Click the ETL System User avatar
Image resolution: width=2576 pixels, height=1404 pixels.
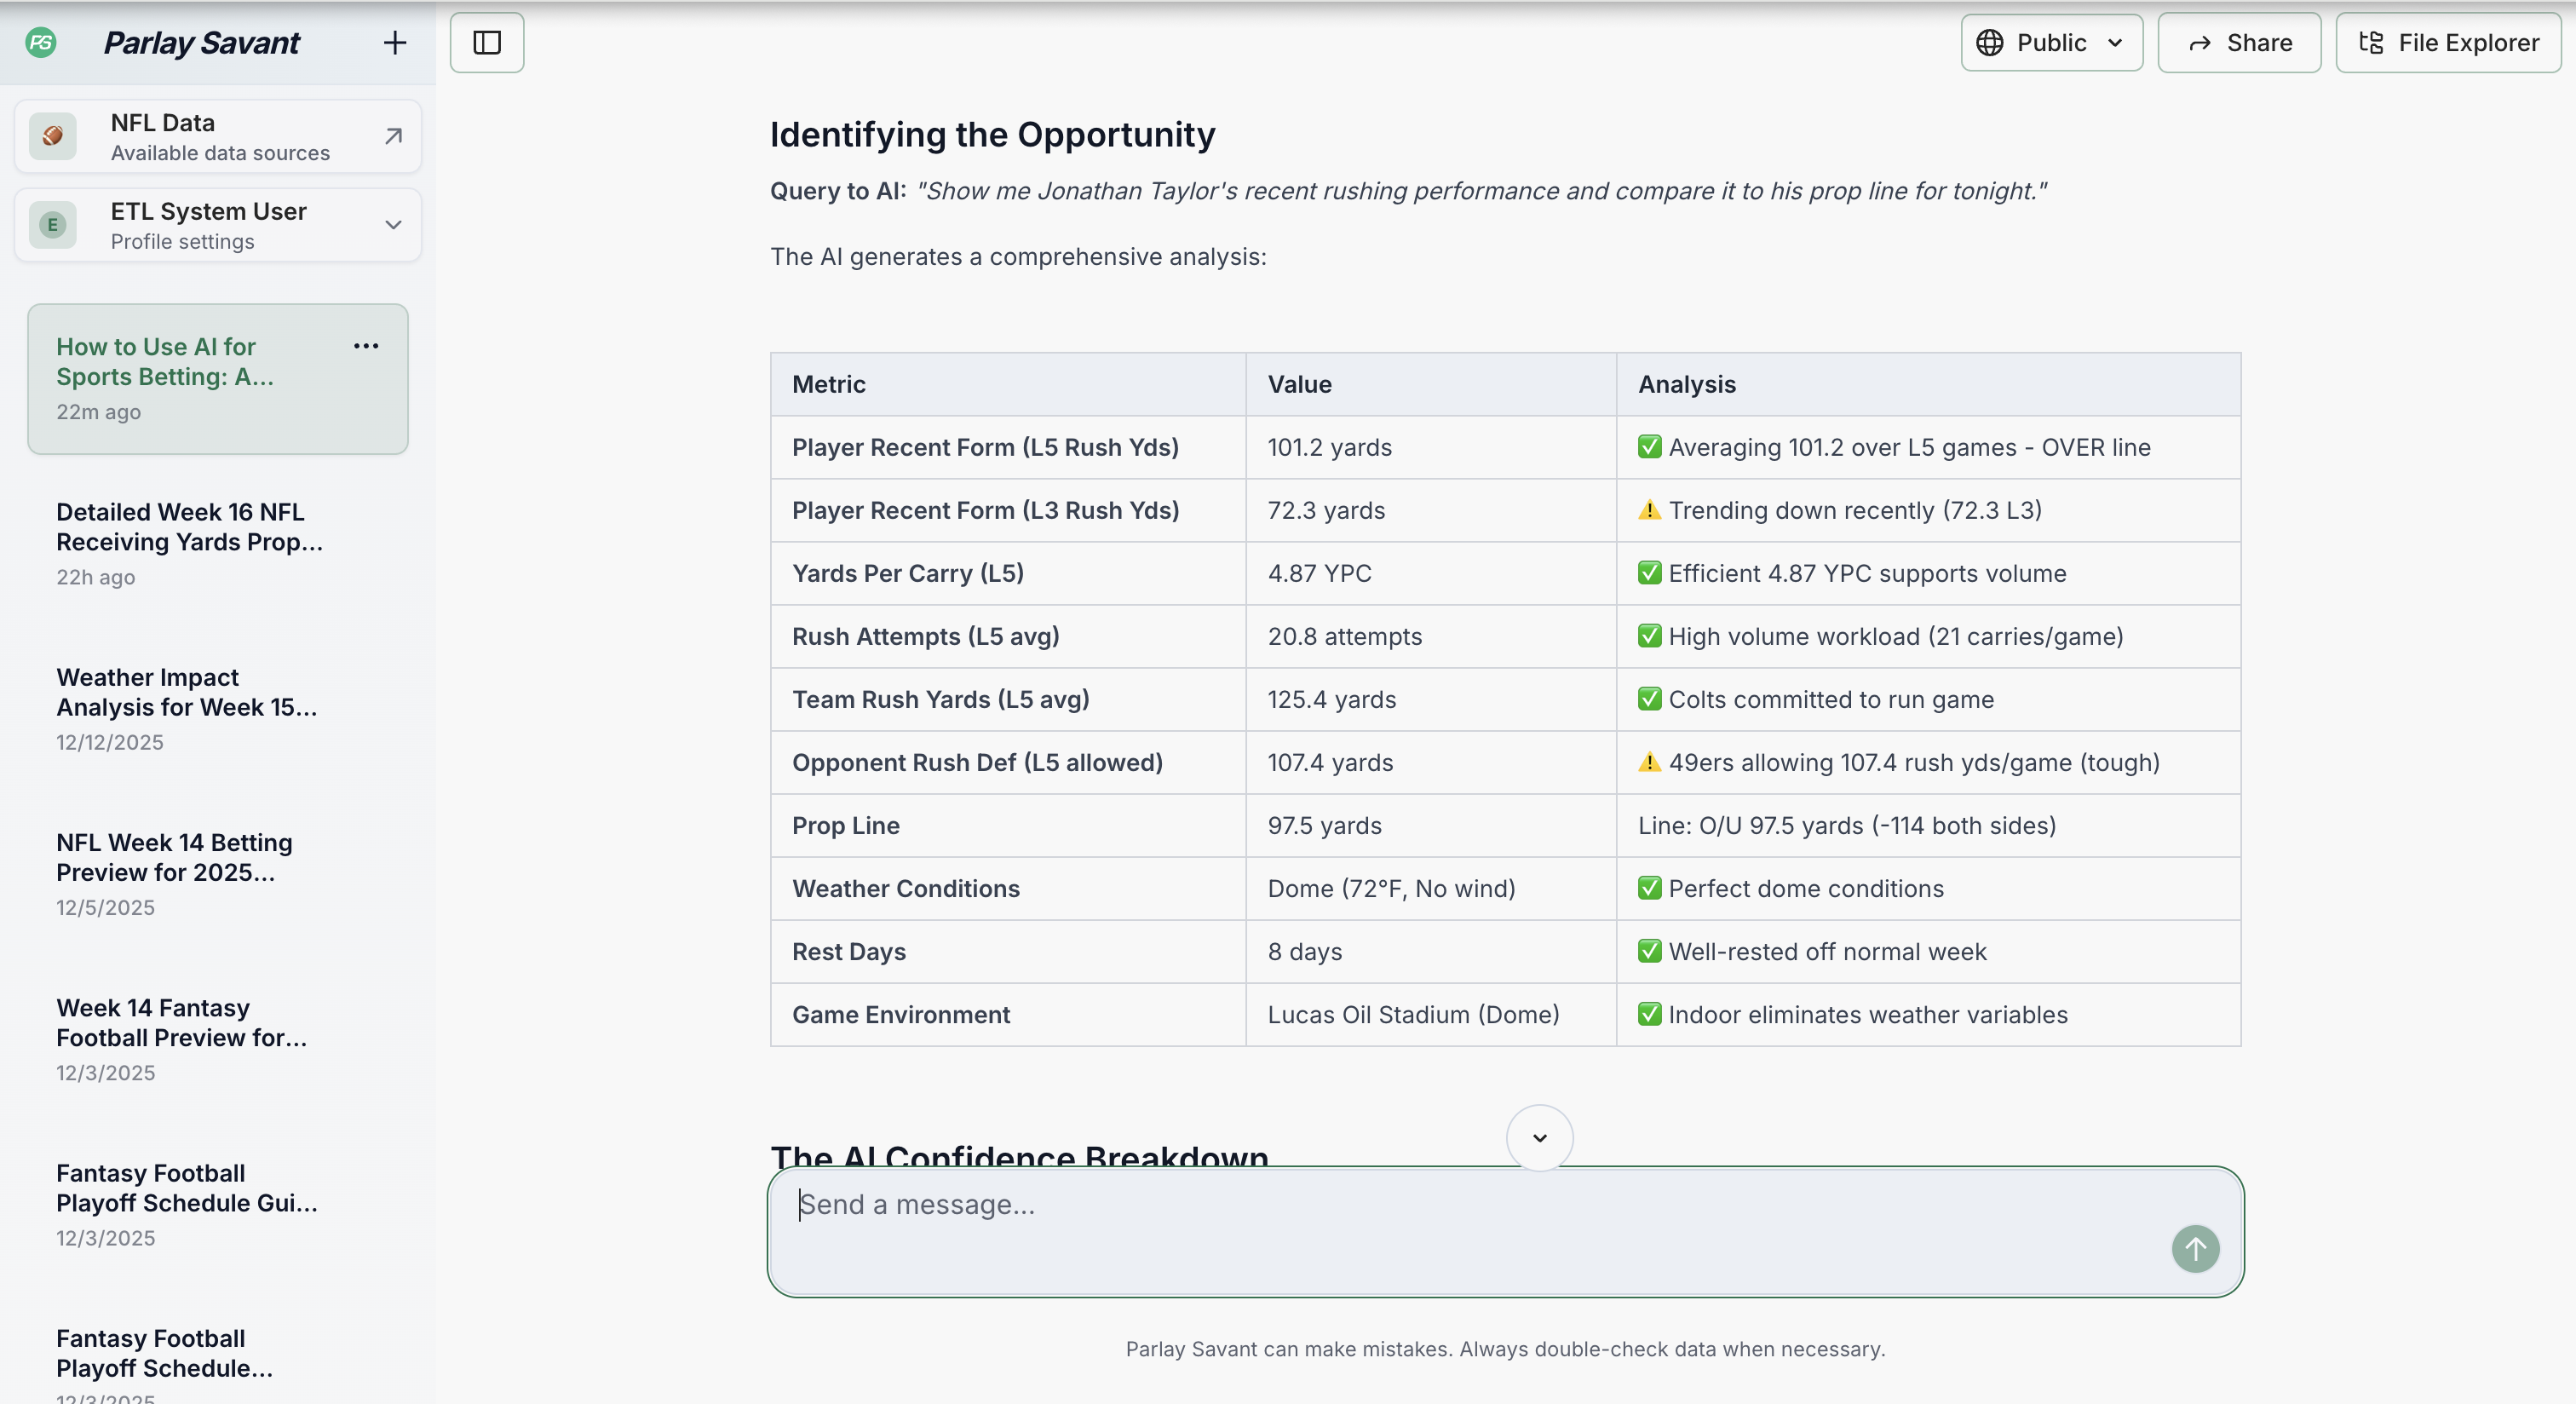click(53, 225)
